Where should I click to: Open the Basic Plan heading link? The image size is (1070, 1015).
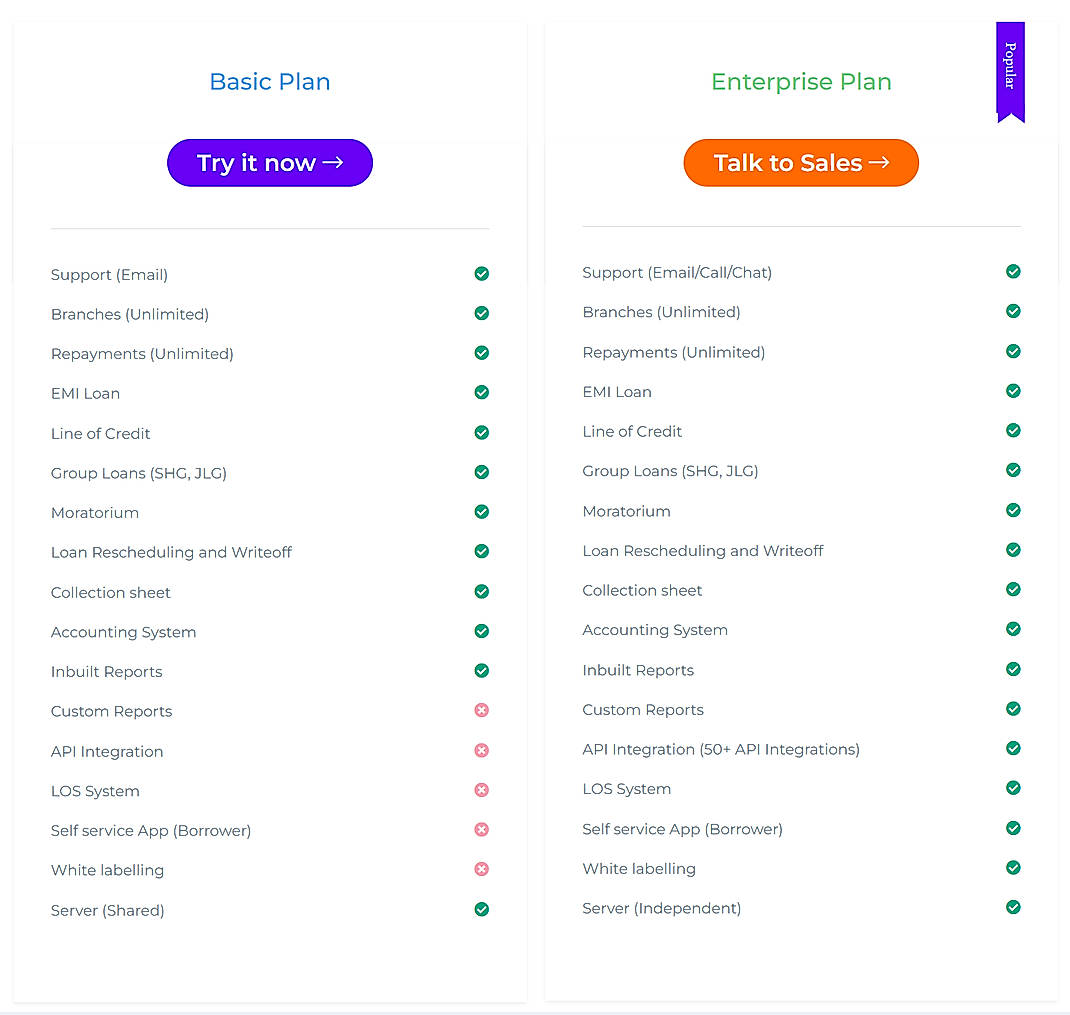[269, 82]
